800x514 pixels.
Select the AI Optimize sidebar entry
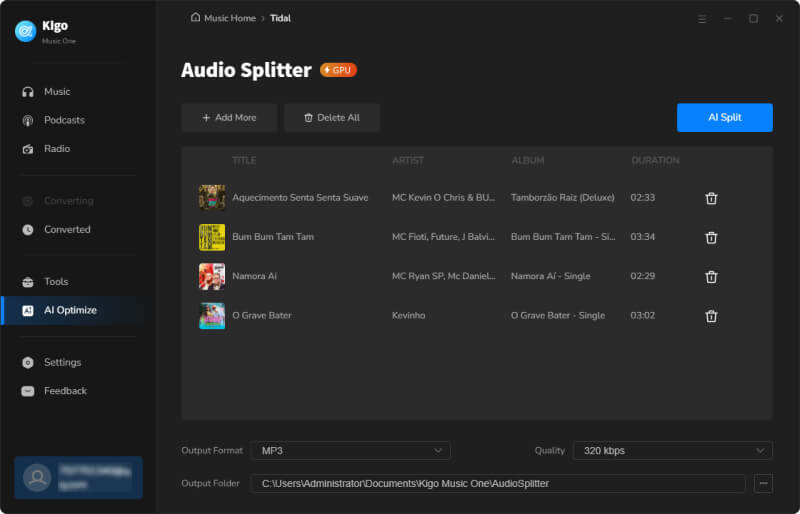(74, 310)
